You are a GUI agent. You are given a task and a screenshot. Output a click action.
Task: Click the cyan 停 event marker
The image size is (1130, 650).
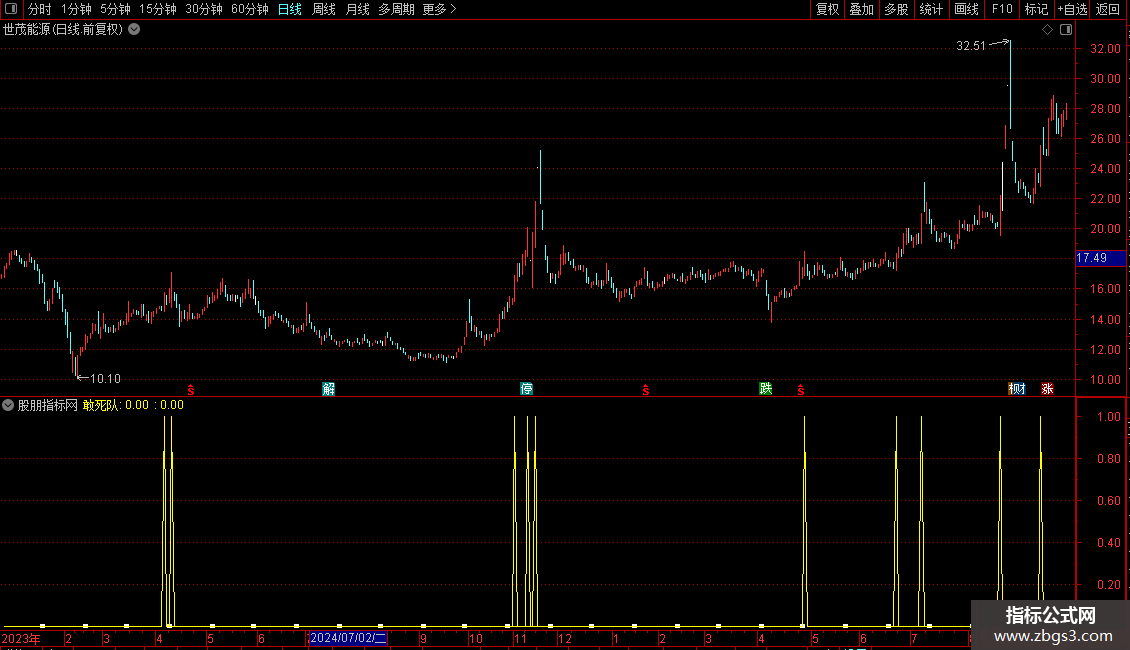(527, 389)
